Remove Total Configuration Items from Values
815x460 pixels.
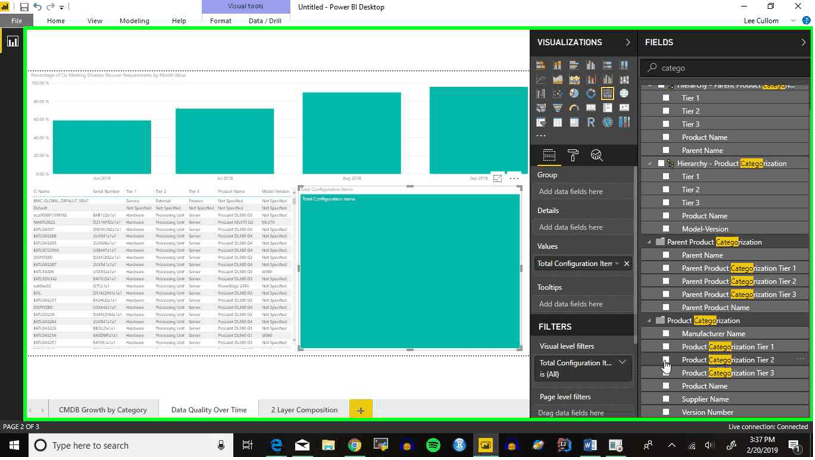pos(627,264)
